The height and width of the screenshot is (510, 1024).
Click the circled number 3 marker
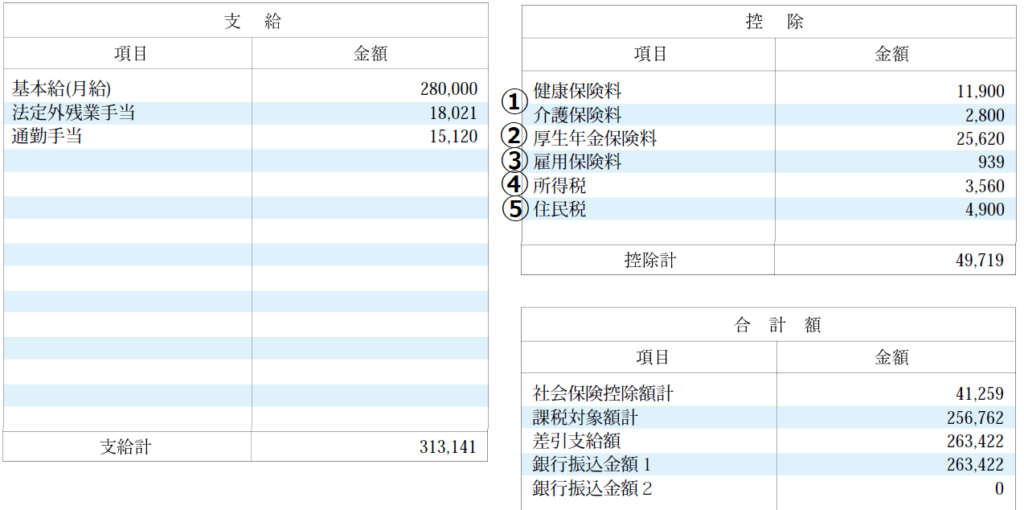pos(513,160)
